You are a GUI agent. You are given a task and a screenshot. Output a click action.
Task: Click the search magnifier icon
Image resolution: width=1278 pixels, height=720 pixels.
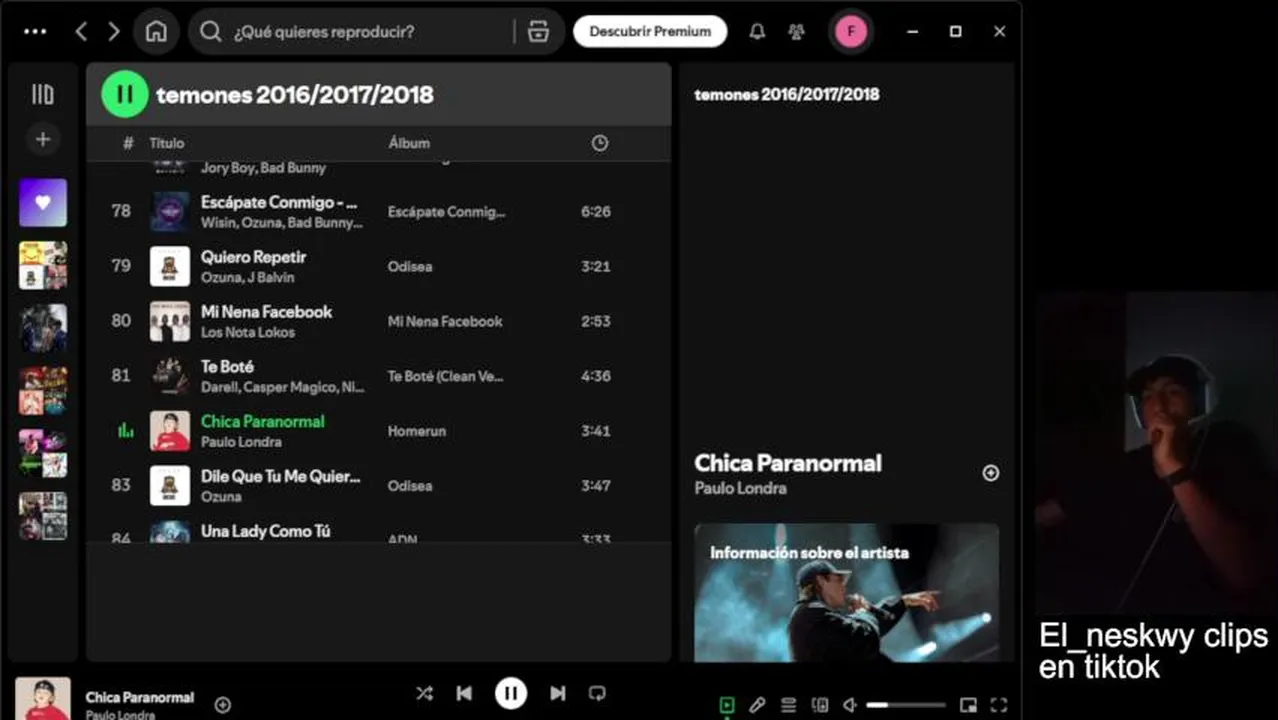point(210,31)
